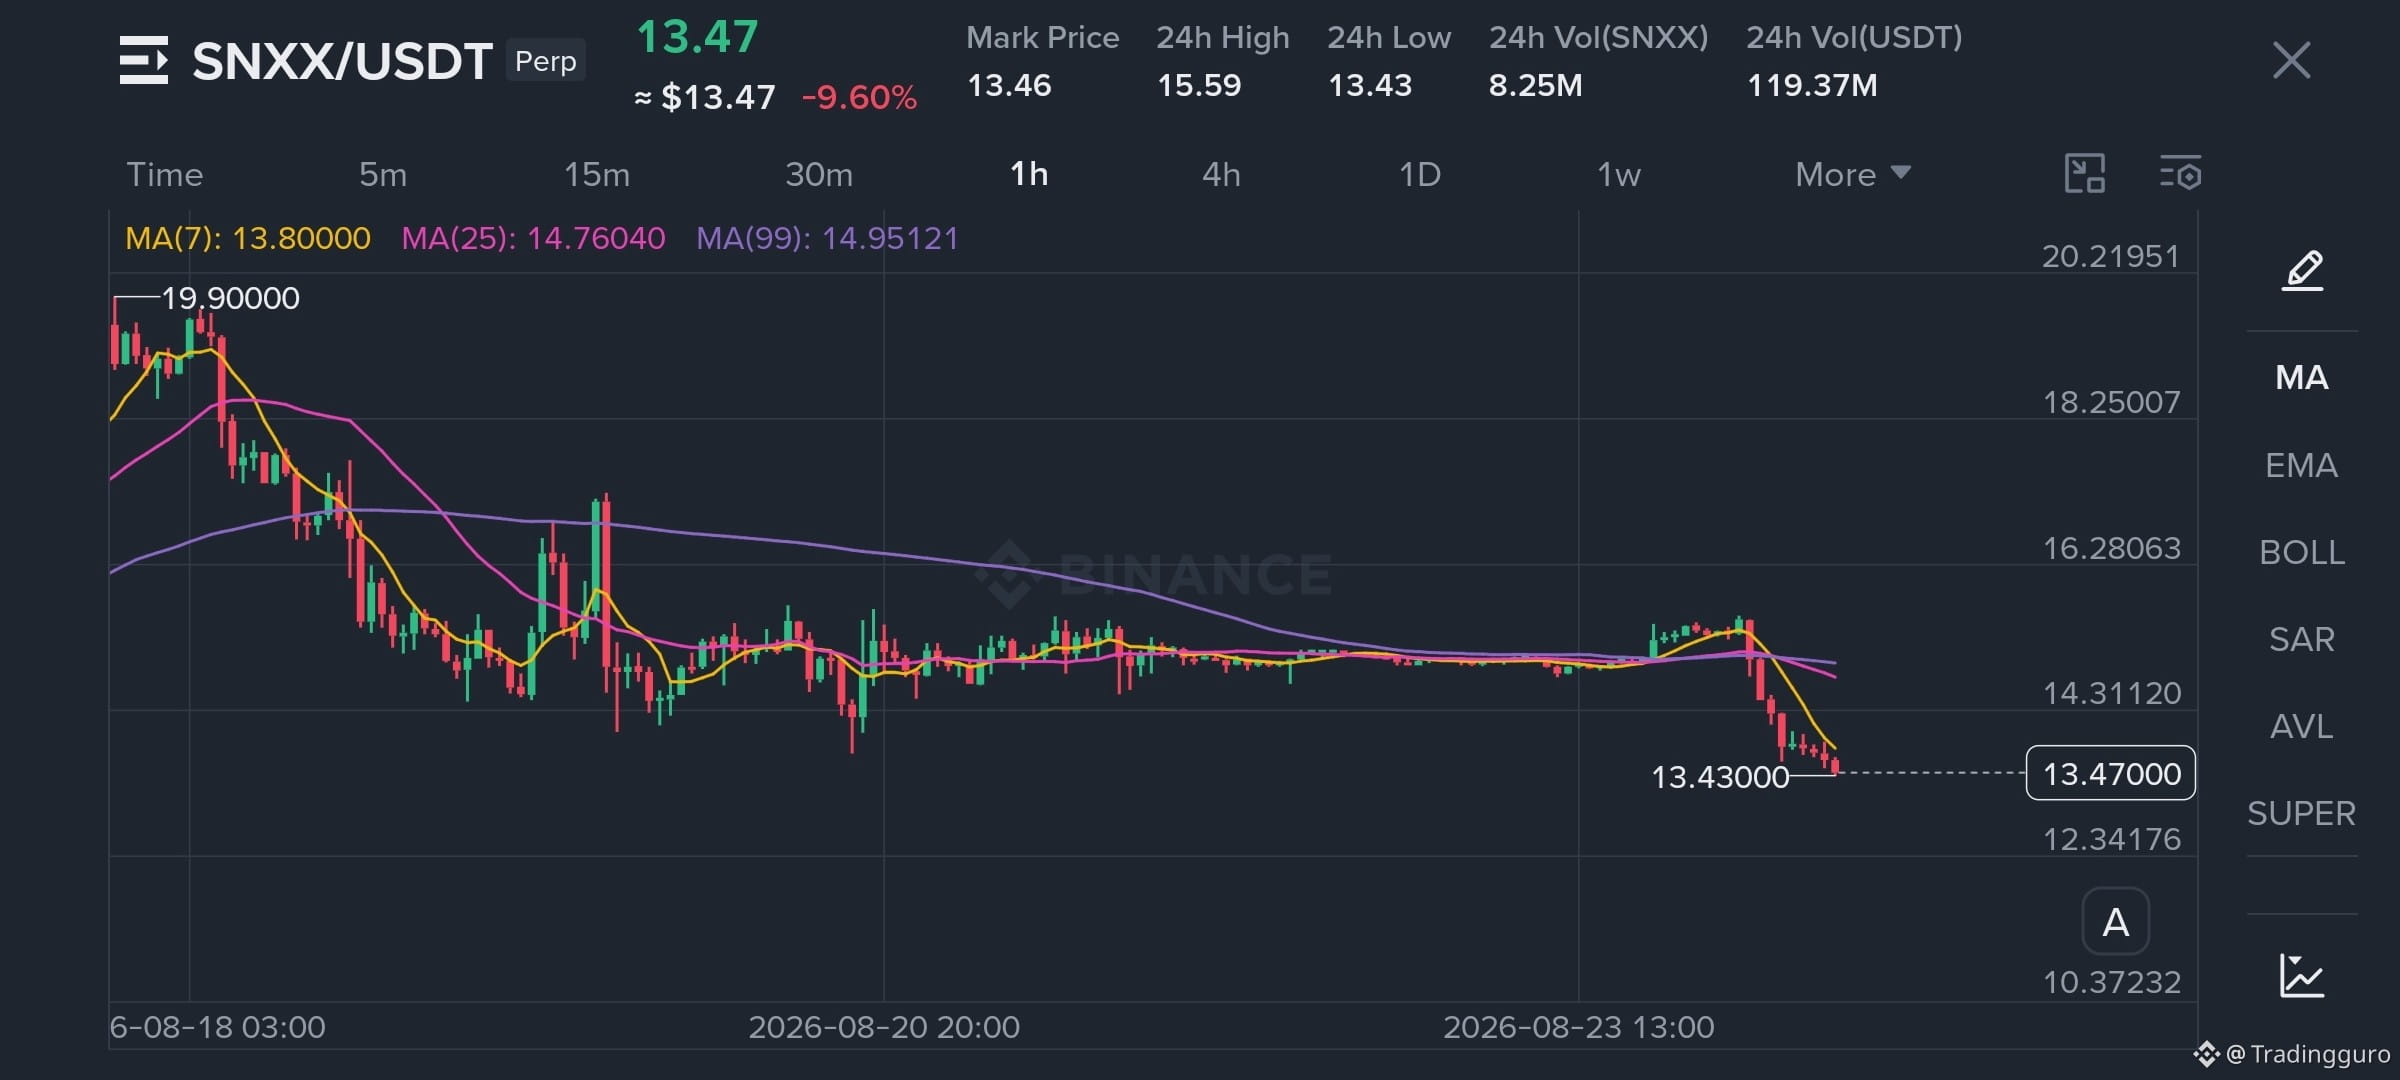2400x1080 pixels.
Task: Click the 24h Vol(USDT) 119.37M value
Action: [x=1812, y=85]
